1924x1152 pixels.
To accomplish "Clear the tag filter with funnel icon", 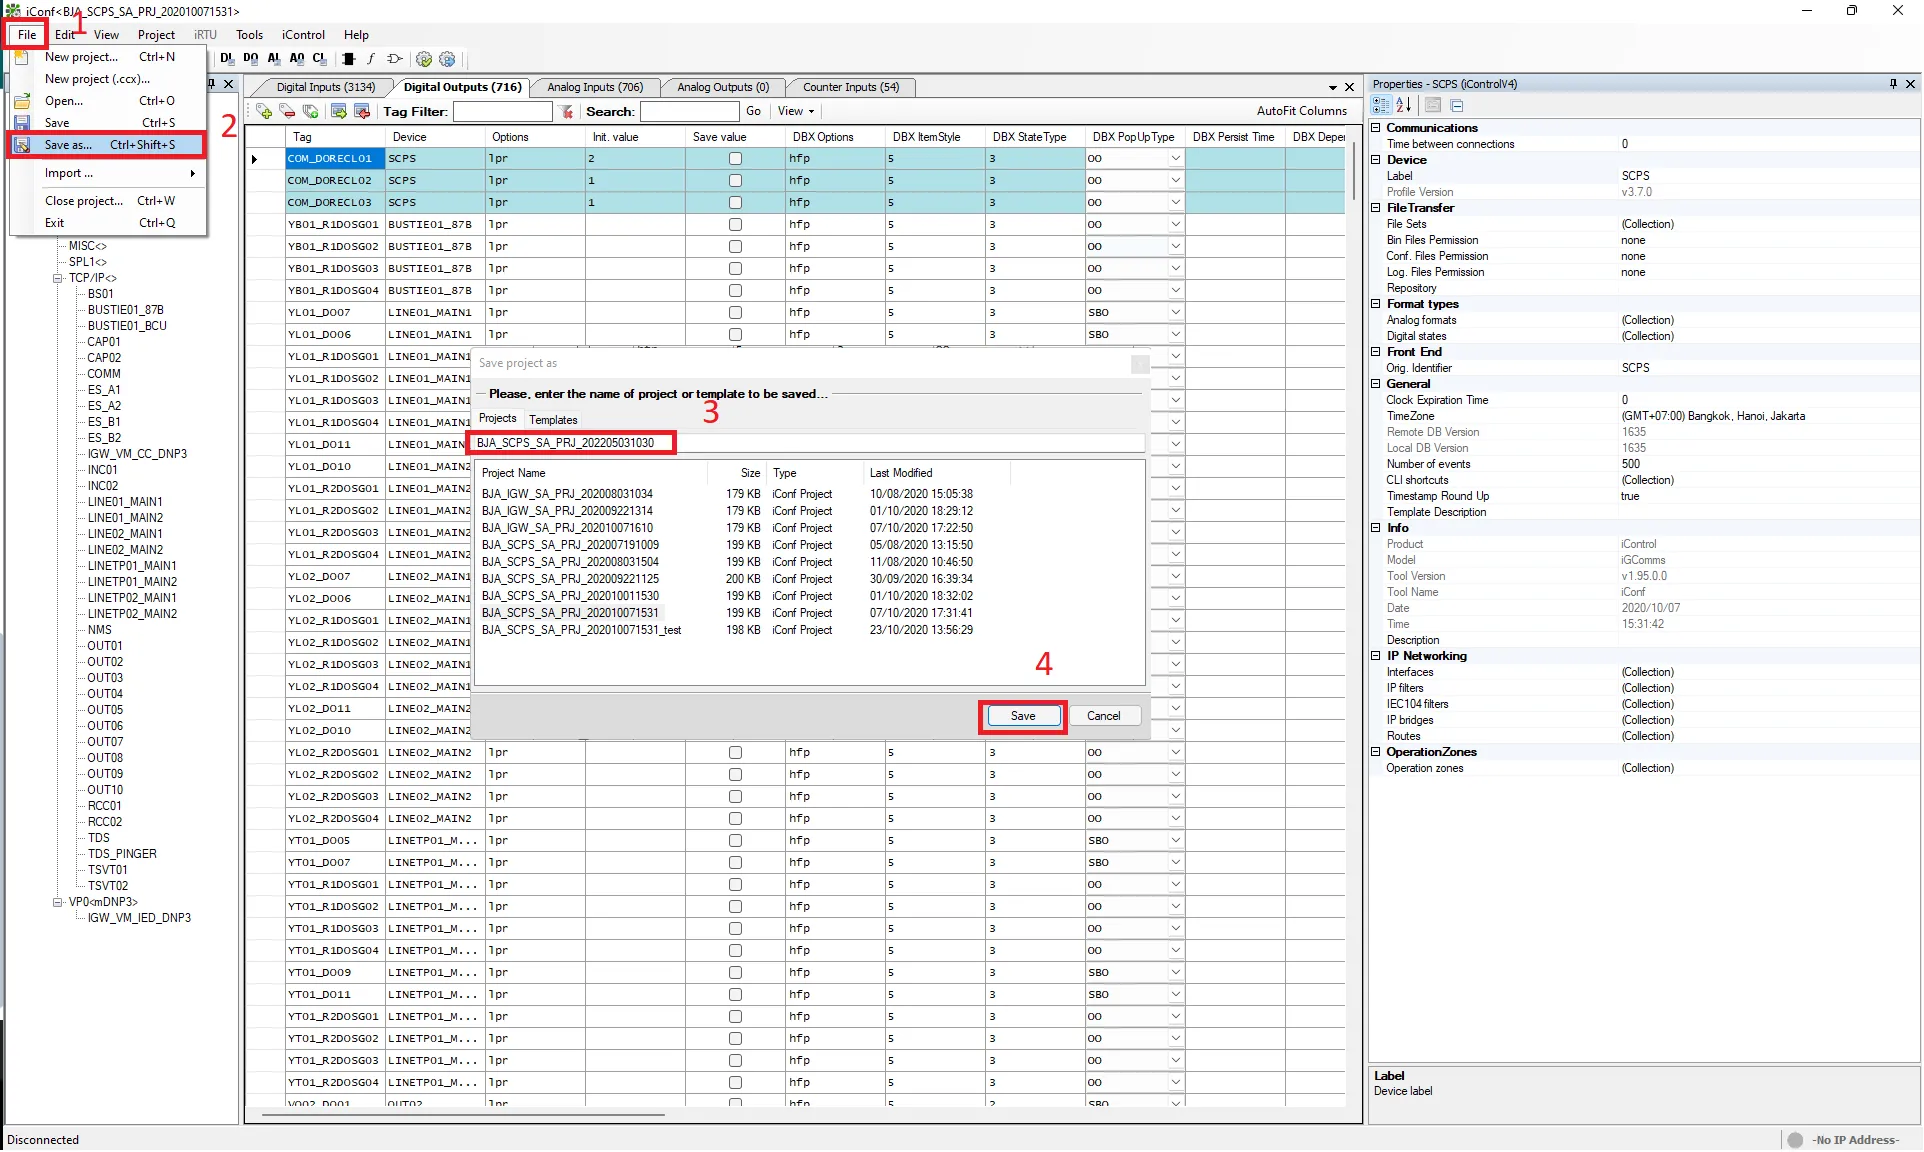I will coord(566,112).
